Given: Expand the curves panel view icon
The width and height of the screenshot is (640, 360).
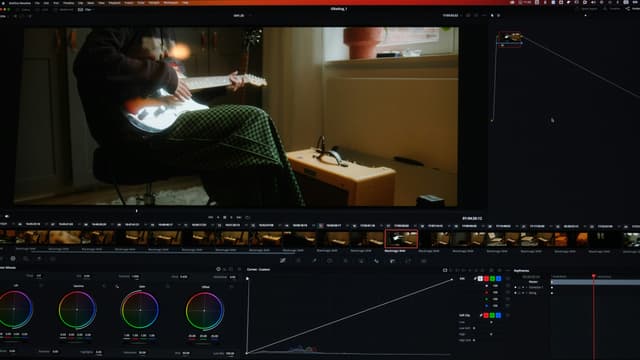Looking at the screenshot, I should (445, 270).
